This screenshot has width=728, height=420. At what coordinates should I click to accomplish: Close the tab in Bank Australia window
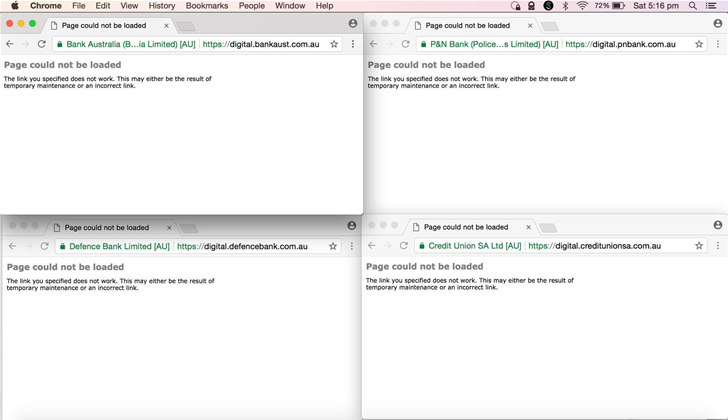point(166,25)
